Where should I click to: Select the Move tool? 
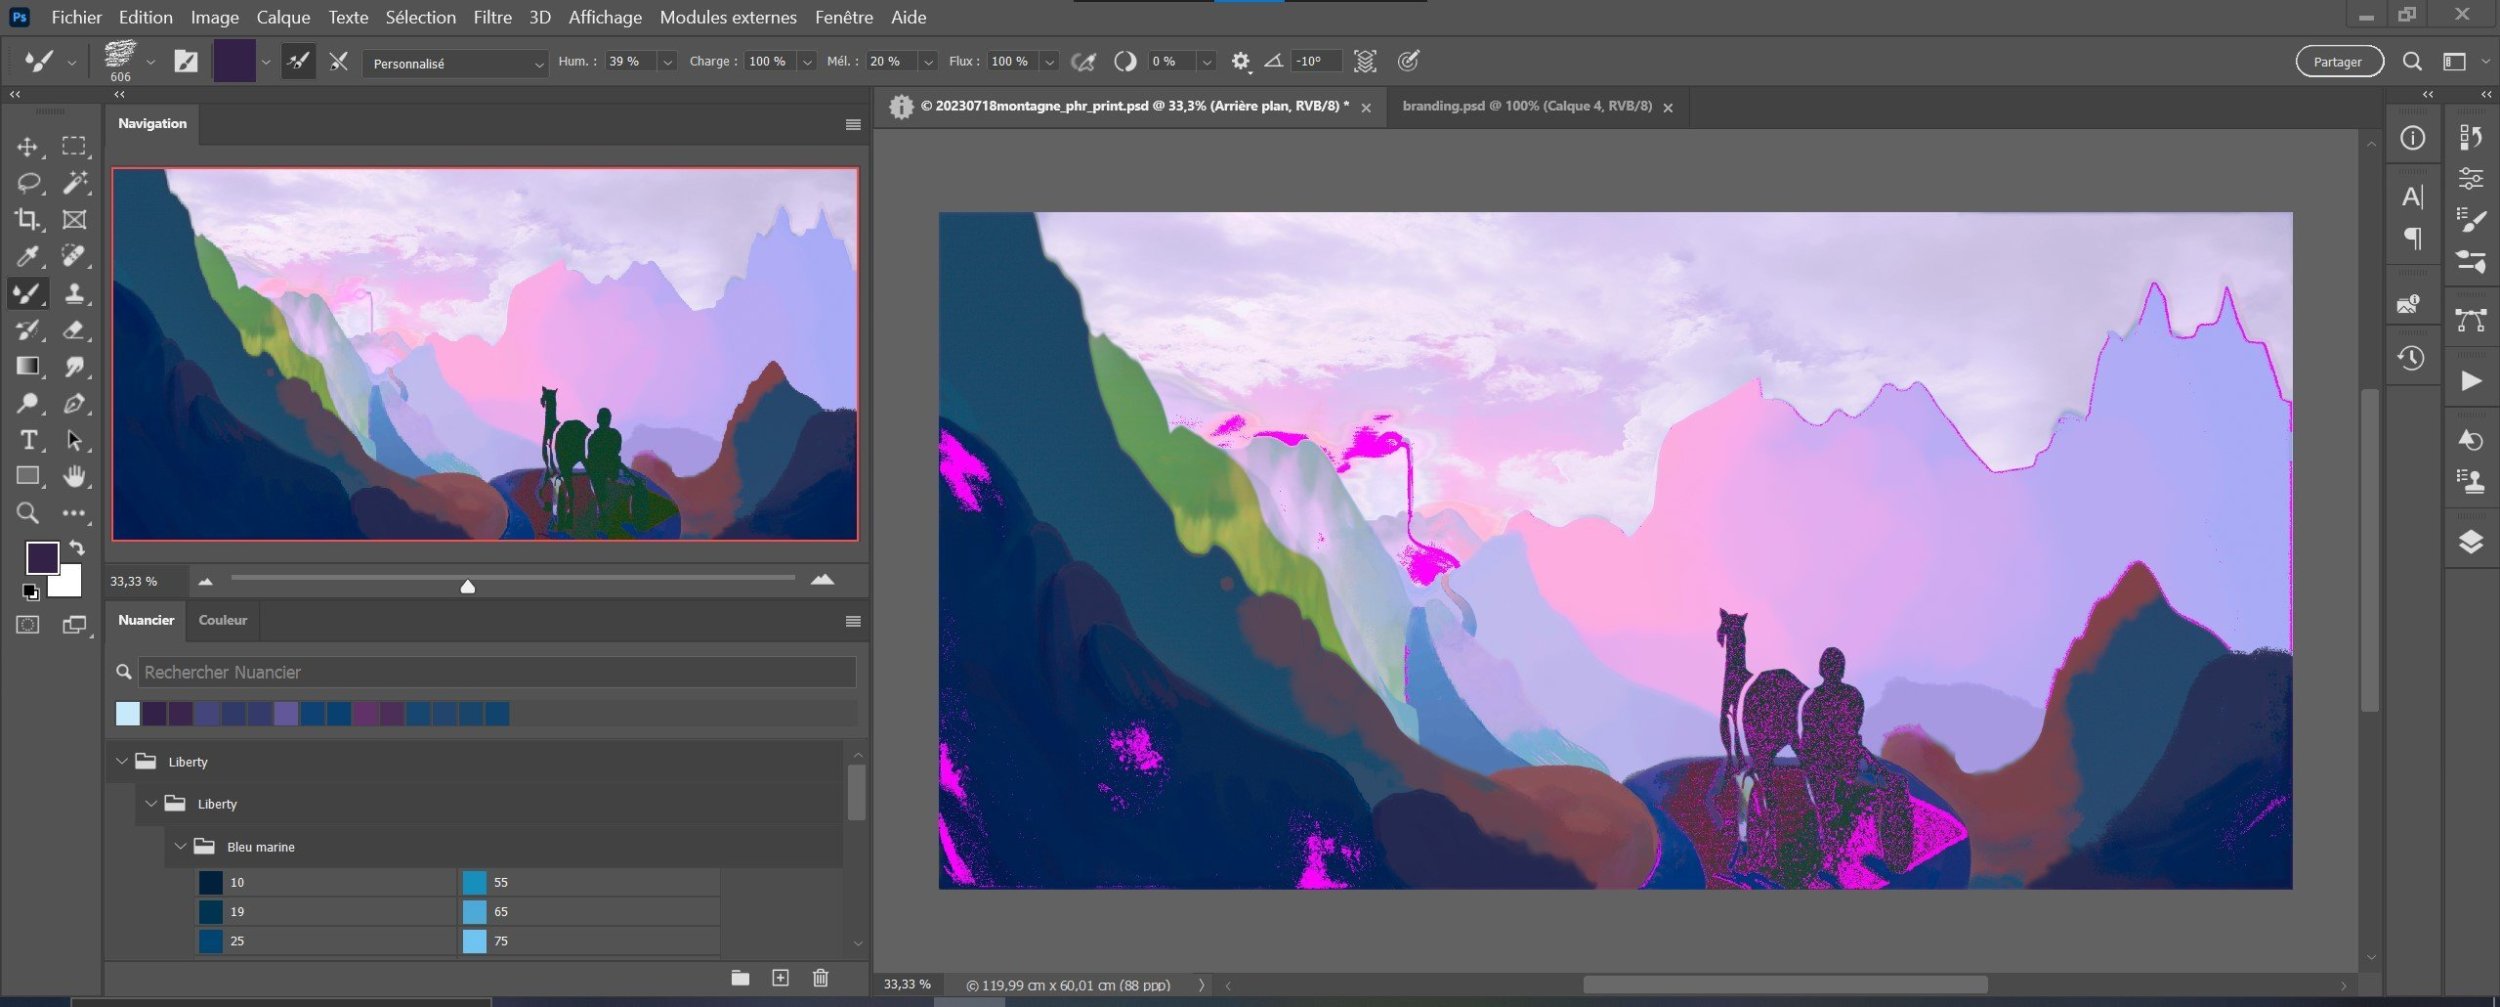click(x=27, y=147)
